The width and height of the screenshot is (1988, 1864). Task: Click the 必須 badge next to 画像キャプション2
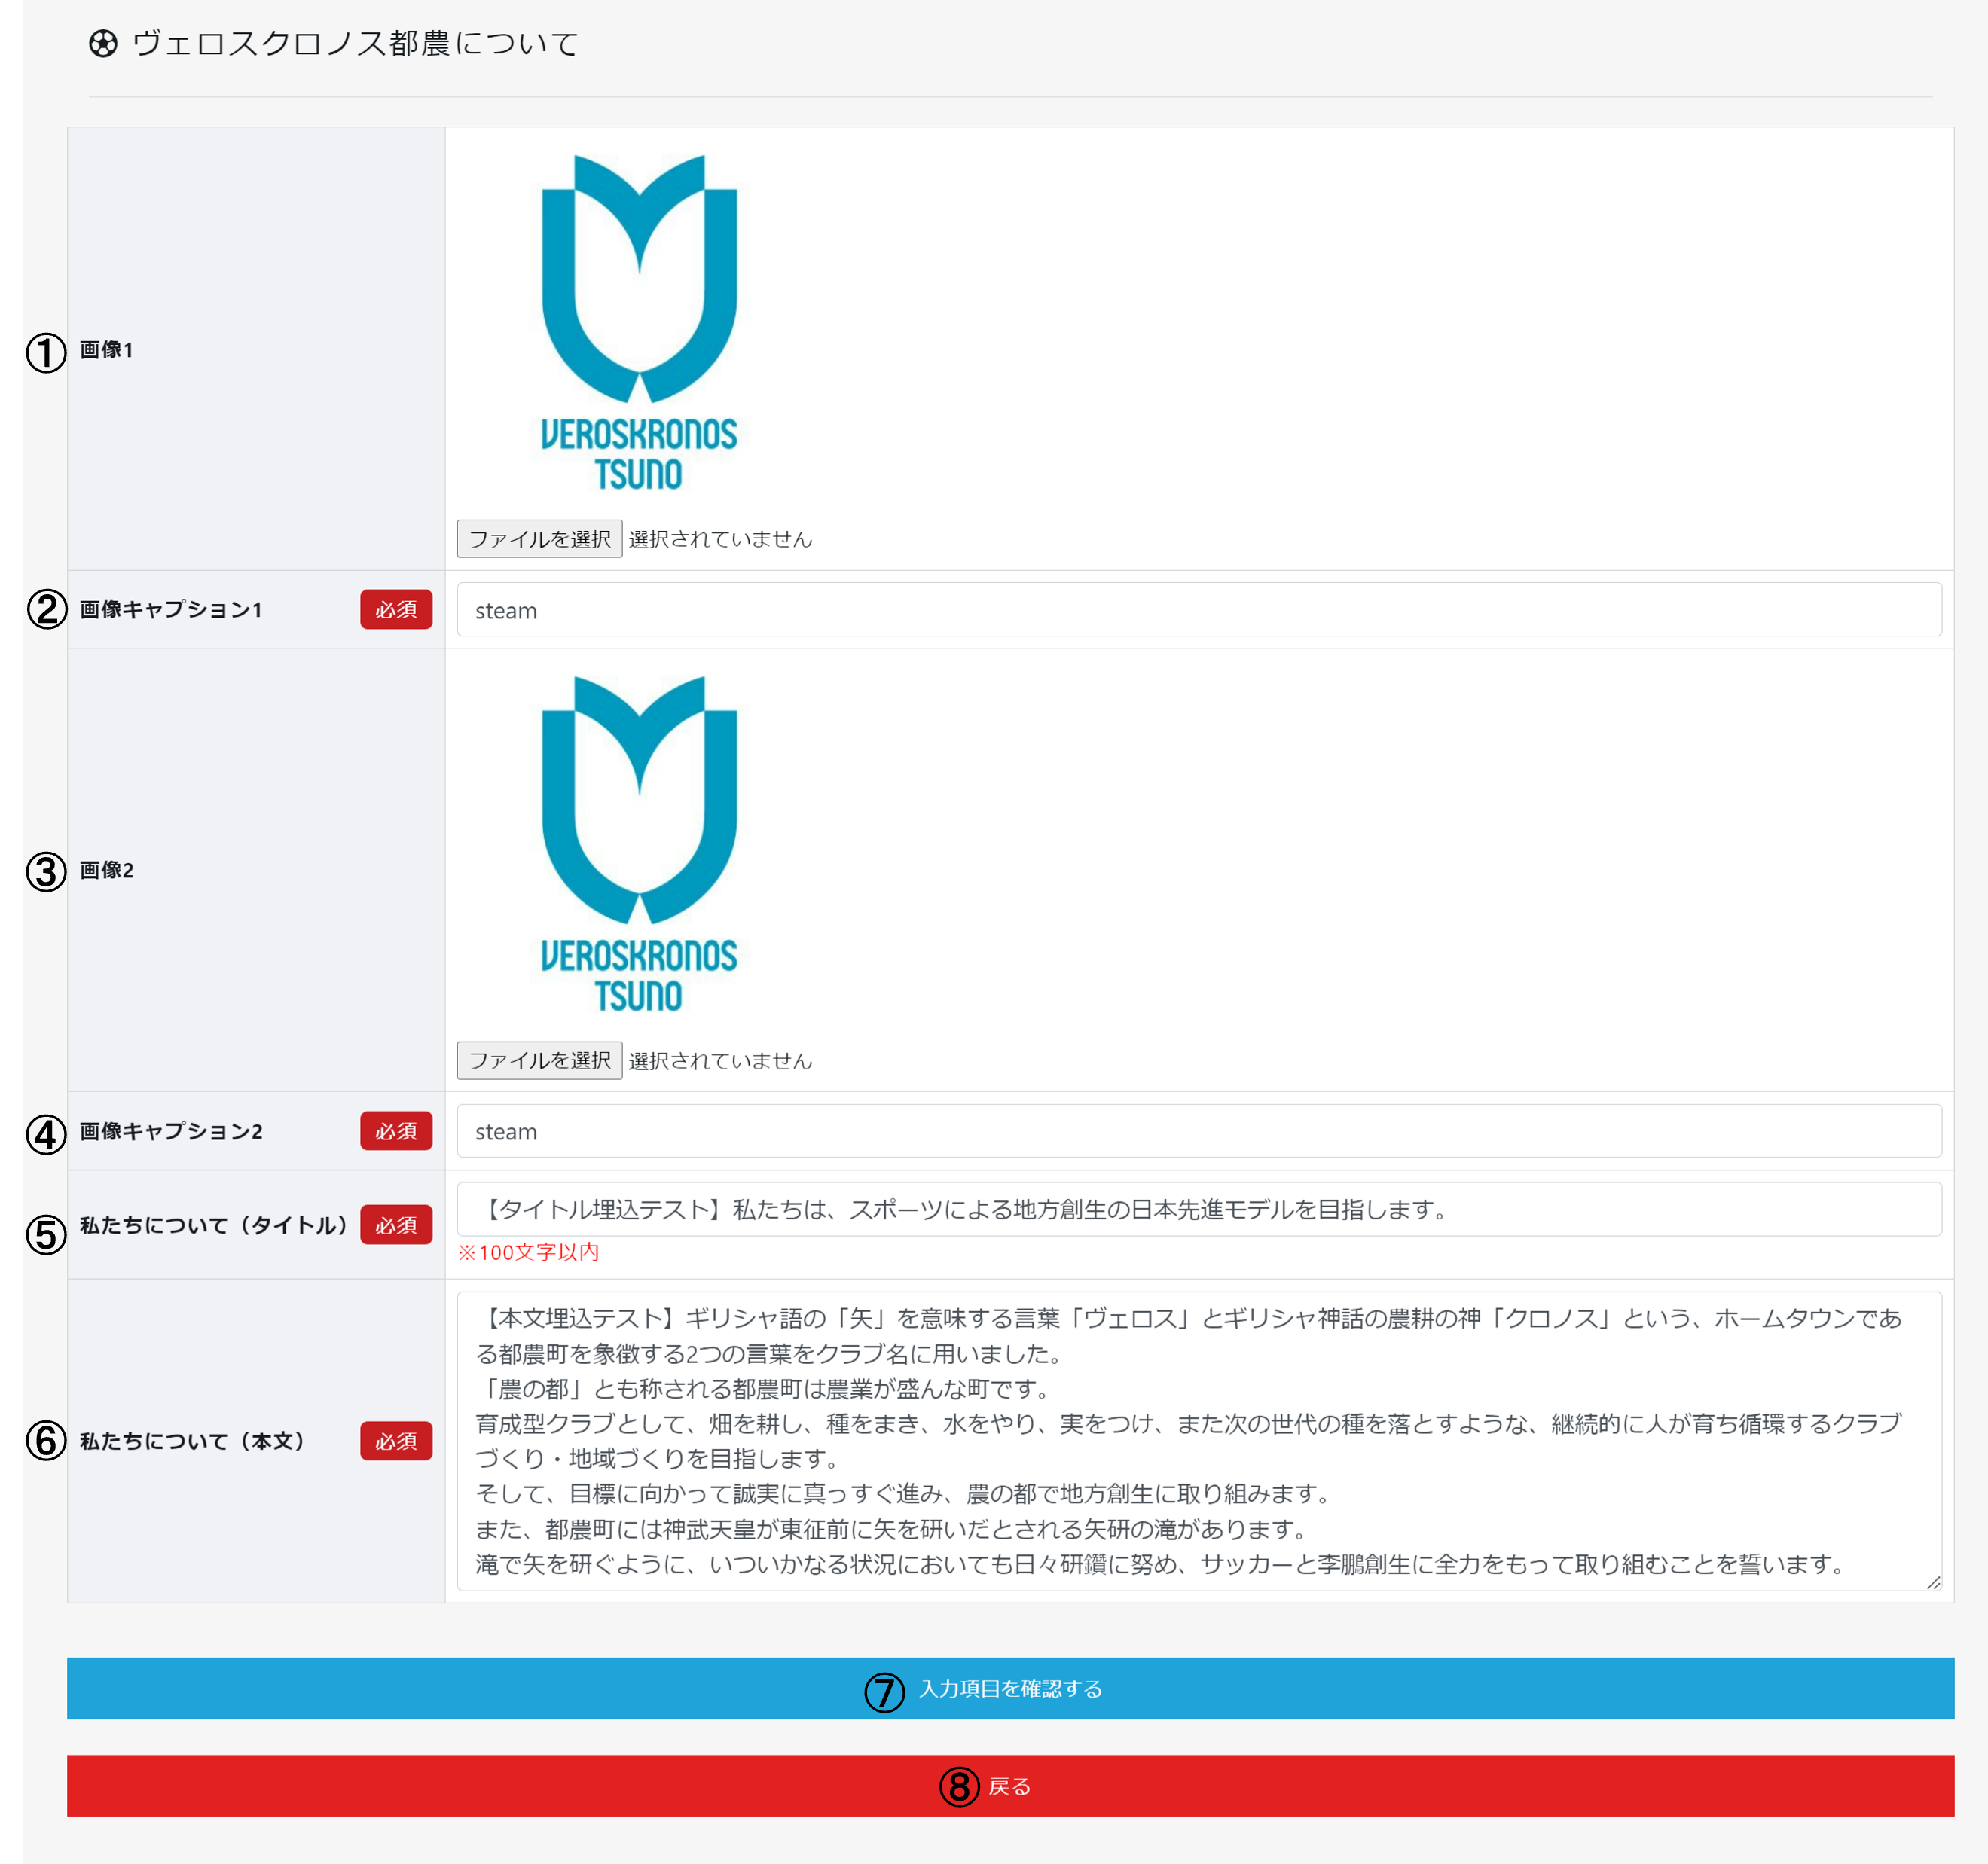[x=396, y=1131]
